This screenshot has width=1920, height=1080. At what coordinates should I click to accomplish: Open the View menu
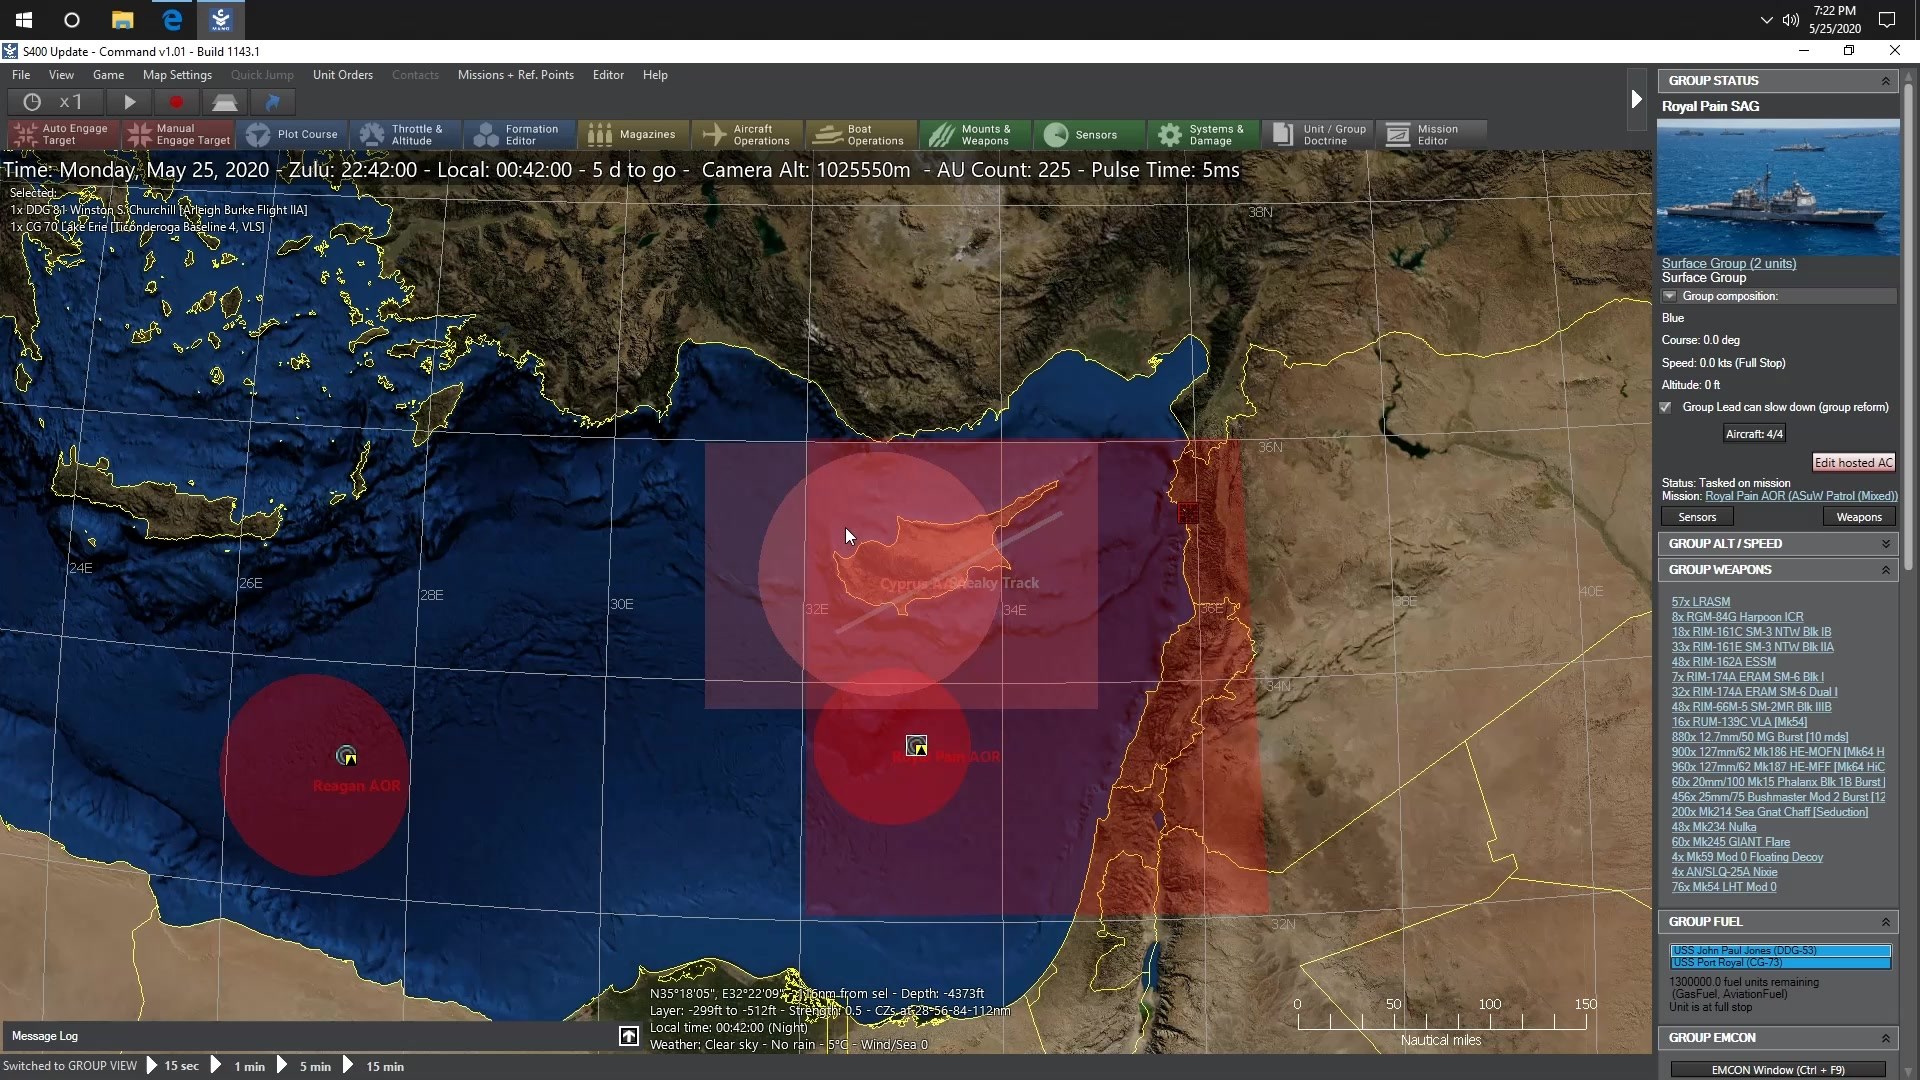(x=61, y=75)
